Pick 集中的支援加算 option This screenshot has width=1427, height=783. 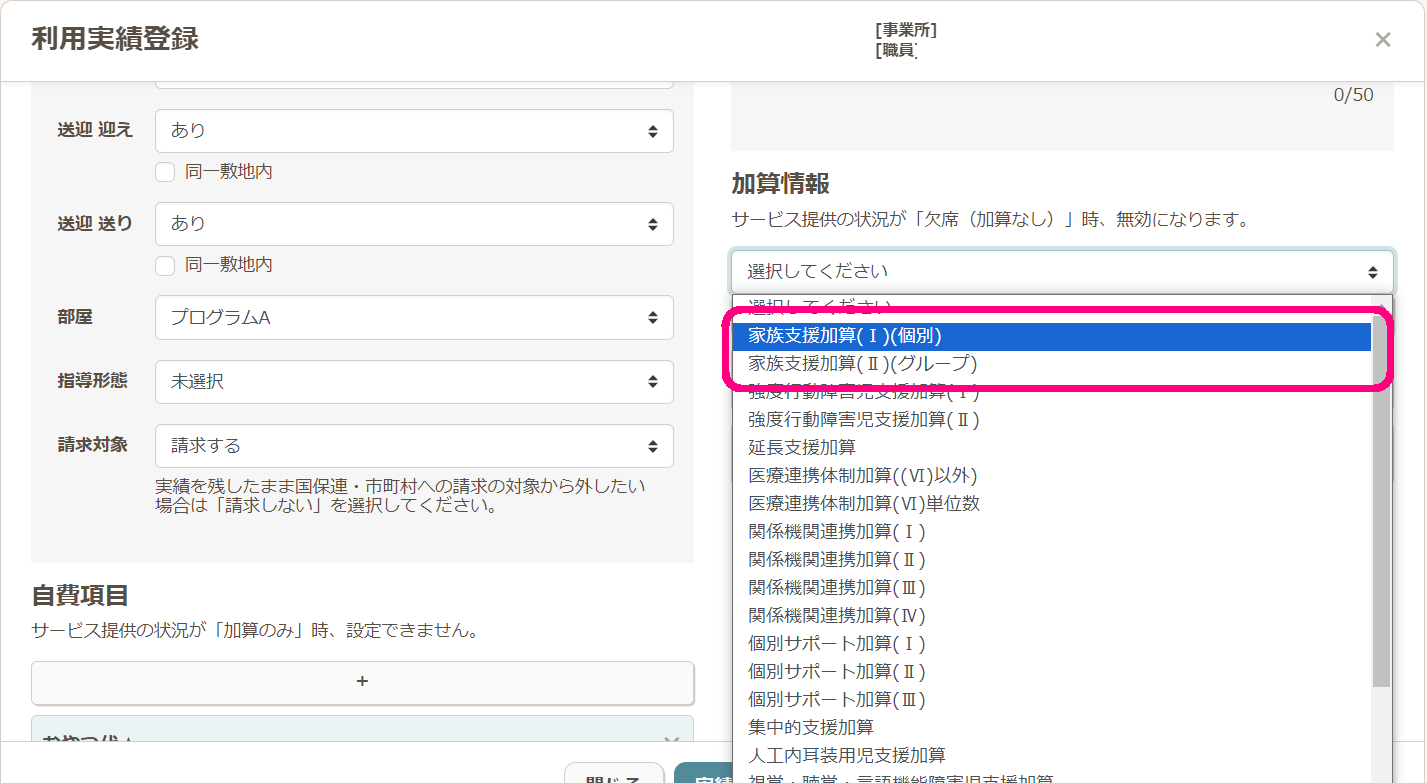pyautogui.click(x=1050, y=728)
